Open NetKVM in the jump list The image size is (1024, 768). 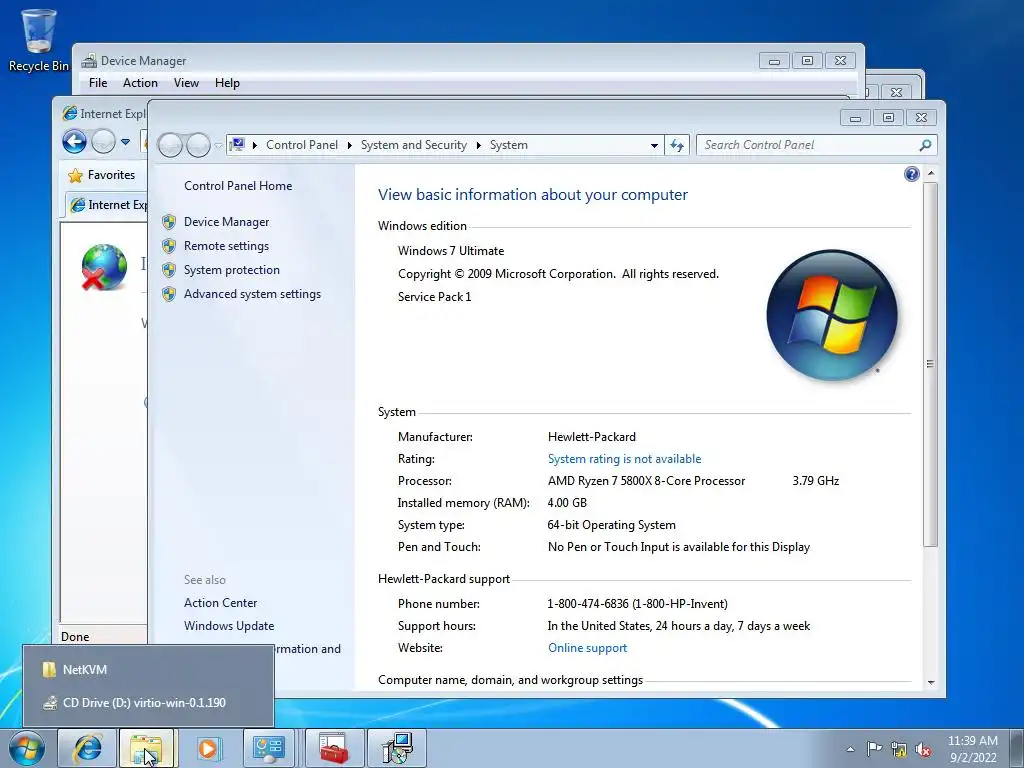(148, 669)
